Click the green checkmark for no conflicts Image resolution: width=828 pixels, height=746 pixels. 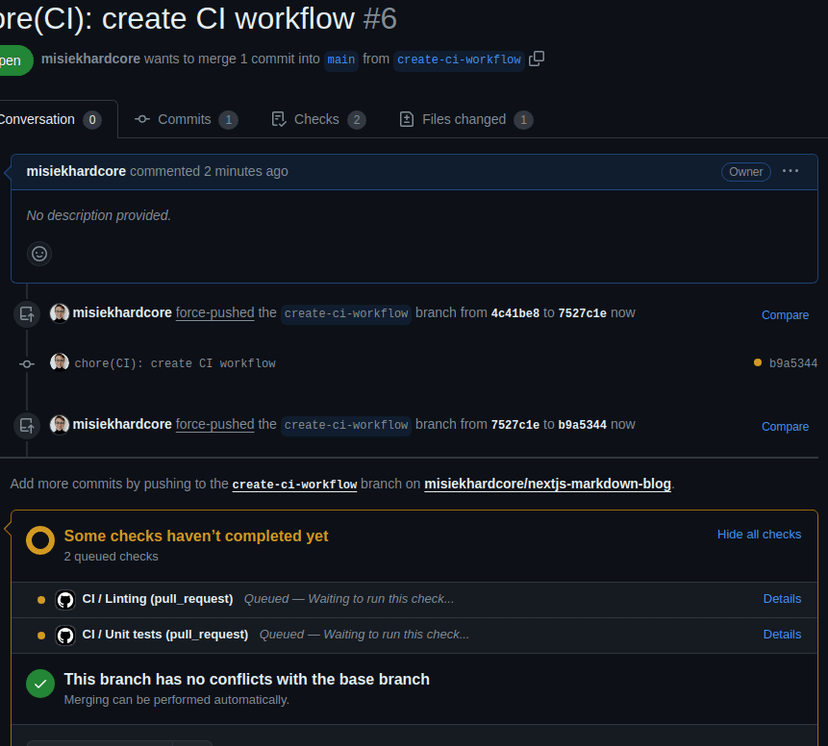click(x=40, y=684)
